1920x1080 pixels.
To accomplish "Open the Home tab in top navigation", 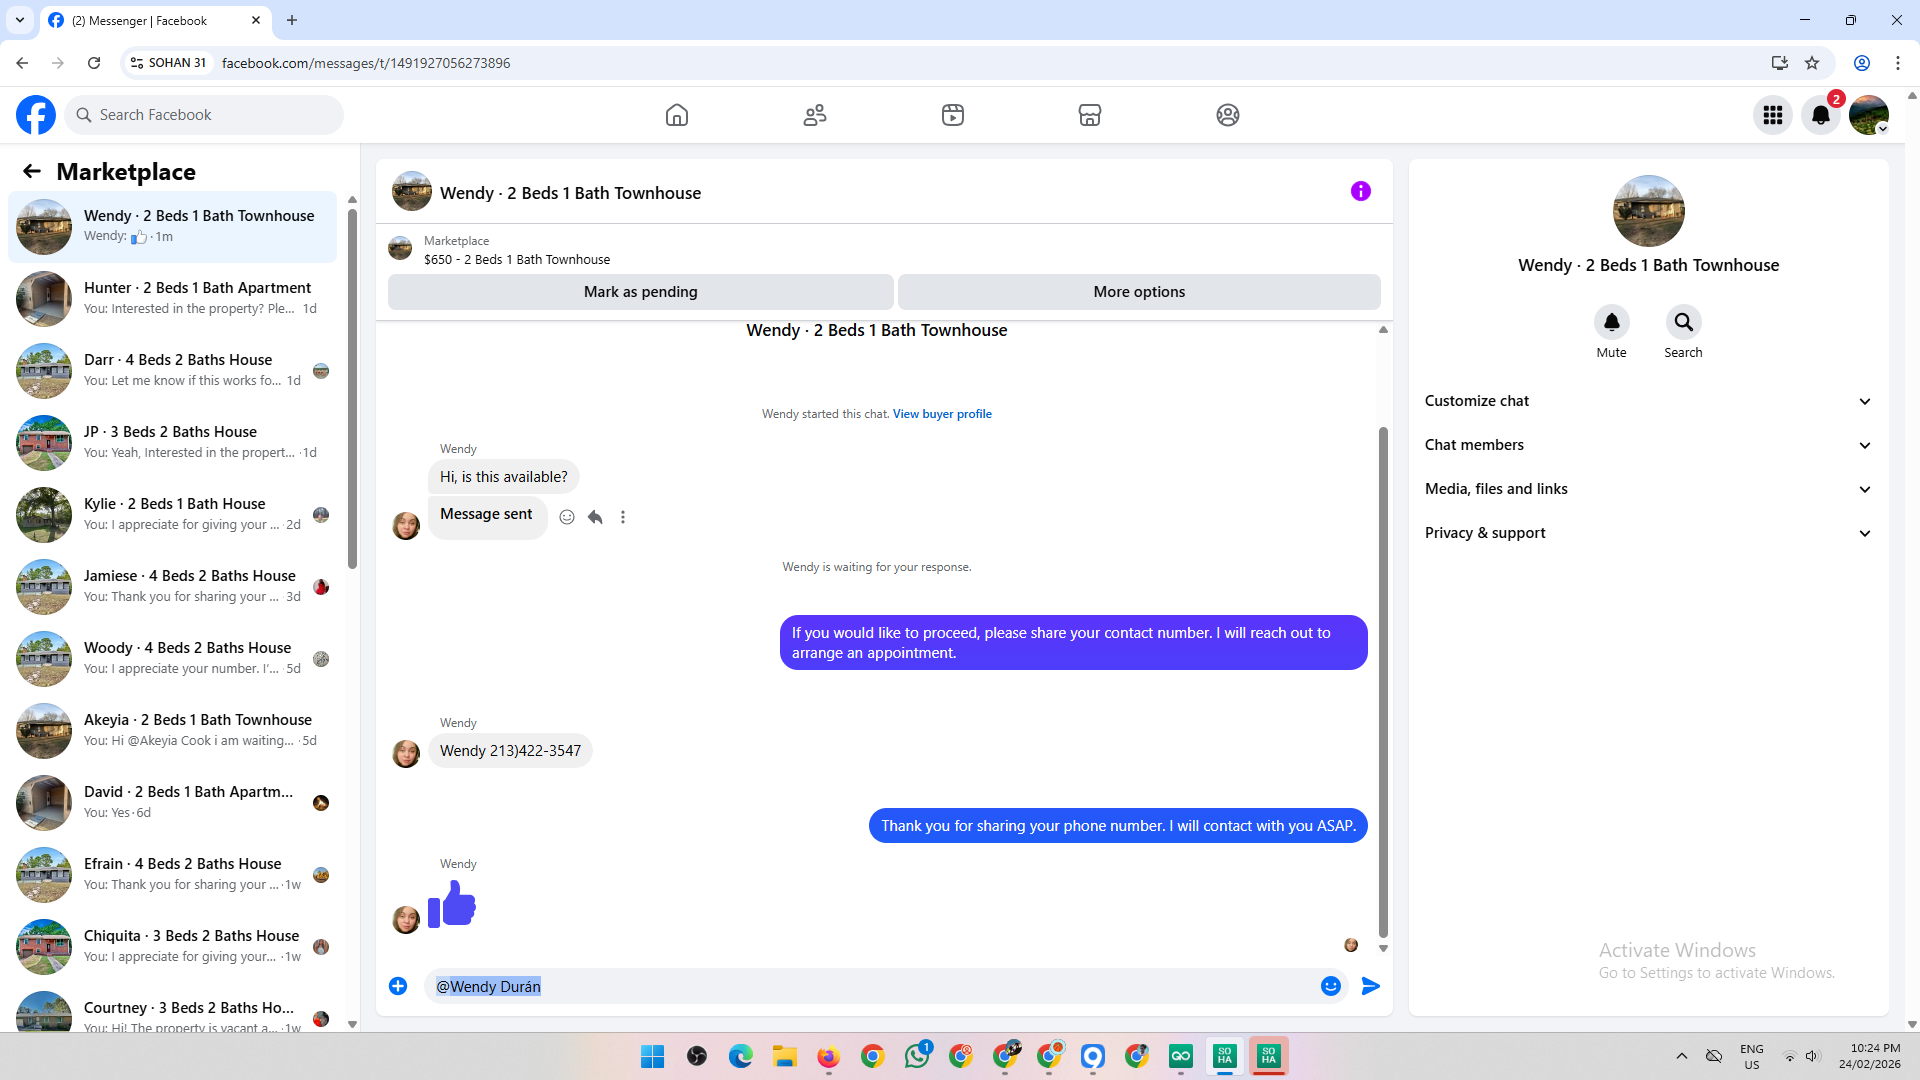I will pos(677,115).
